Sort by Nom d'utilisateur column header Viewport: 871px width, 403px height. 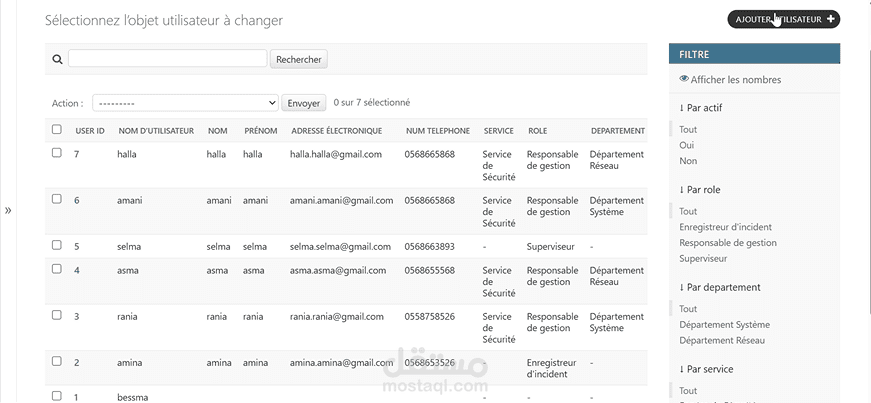coord(156,131)
